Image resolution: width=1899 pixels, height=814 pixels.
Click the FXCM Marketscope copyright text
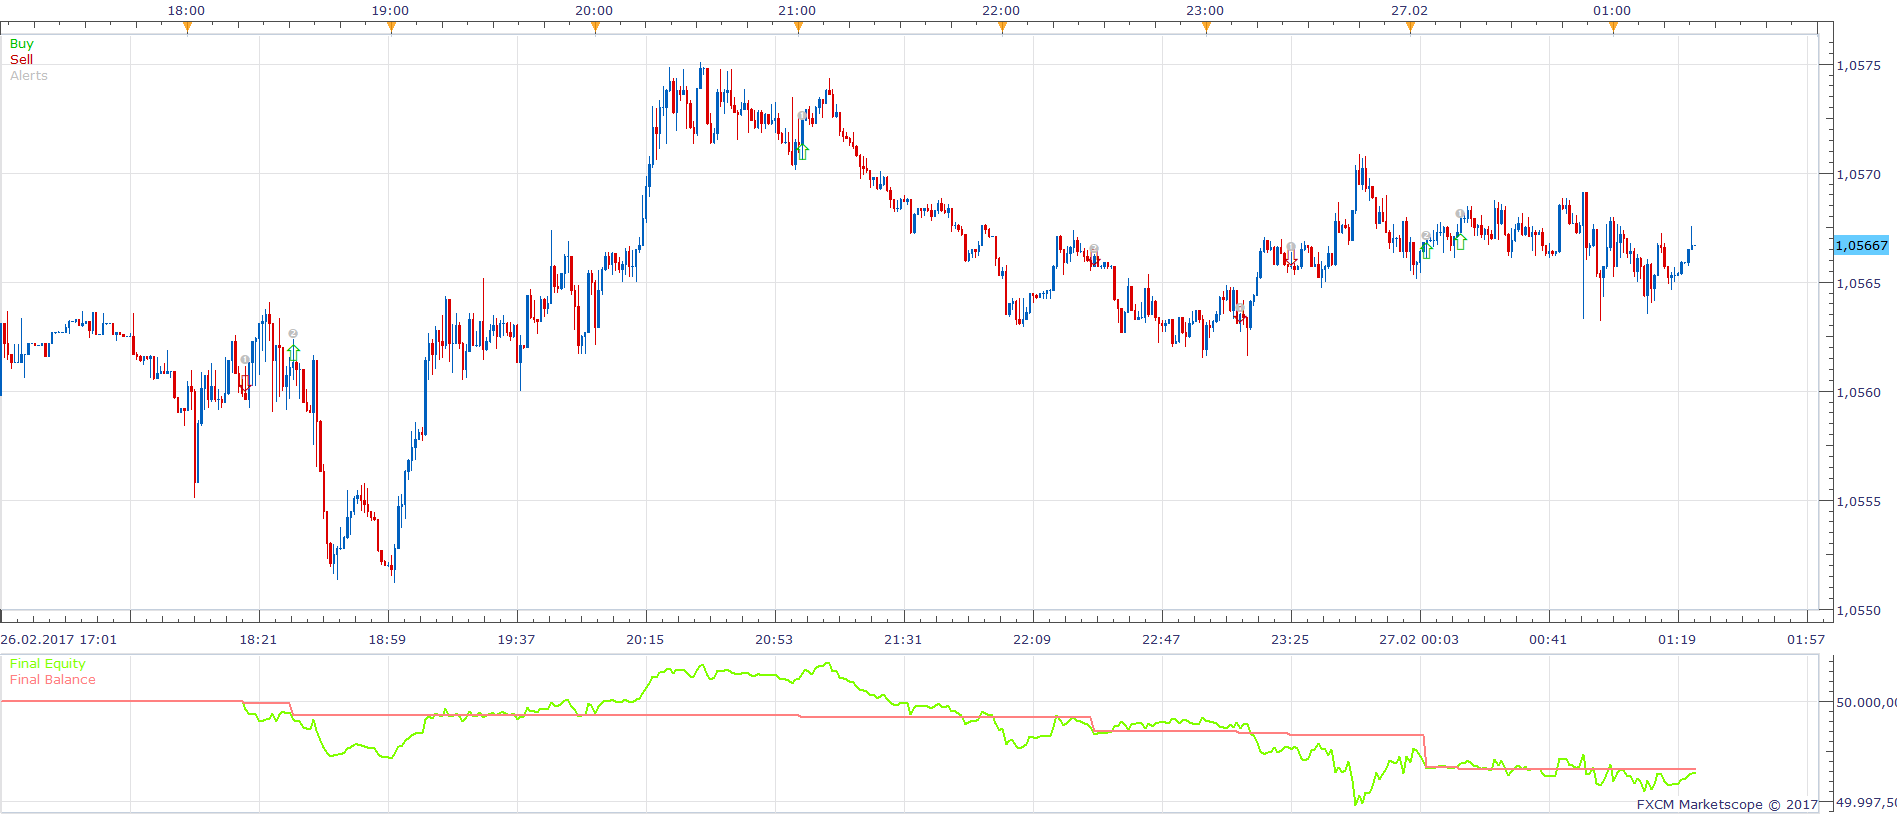pos(1727,804)
